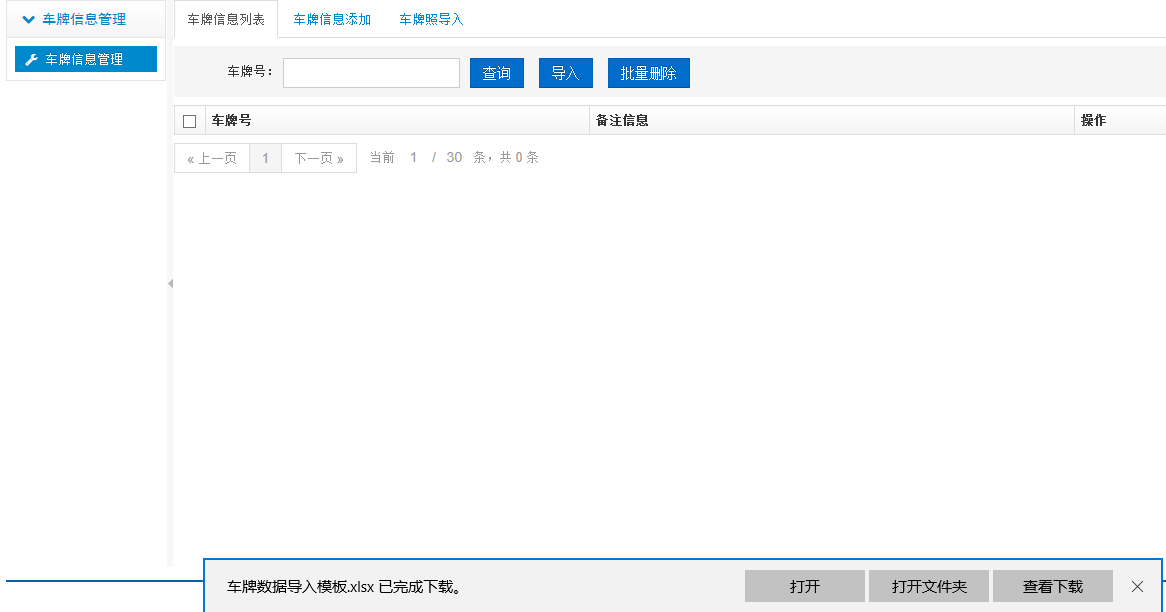
Task: Click the wrench icon beside 车牌信息管理
Action: coord(31,59)
